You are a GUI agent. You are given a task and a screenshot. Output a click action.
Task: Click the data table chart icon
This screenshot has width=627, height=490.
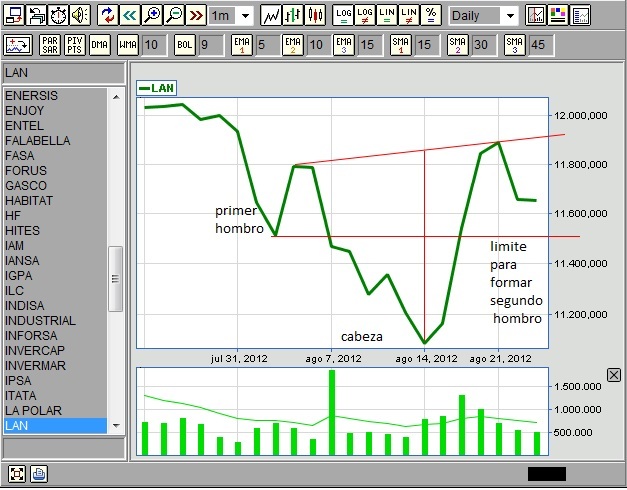pyautogui.click(x=580, y=16)
